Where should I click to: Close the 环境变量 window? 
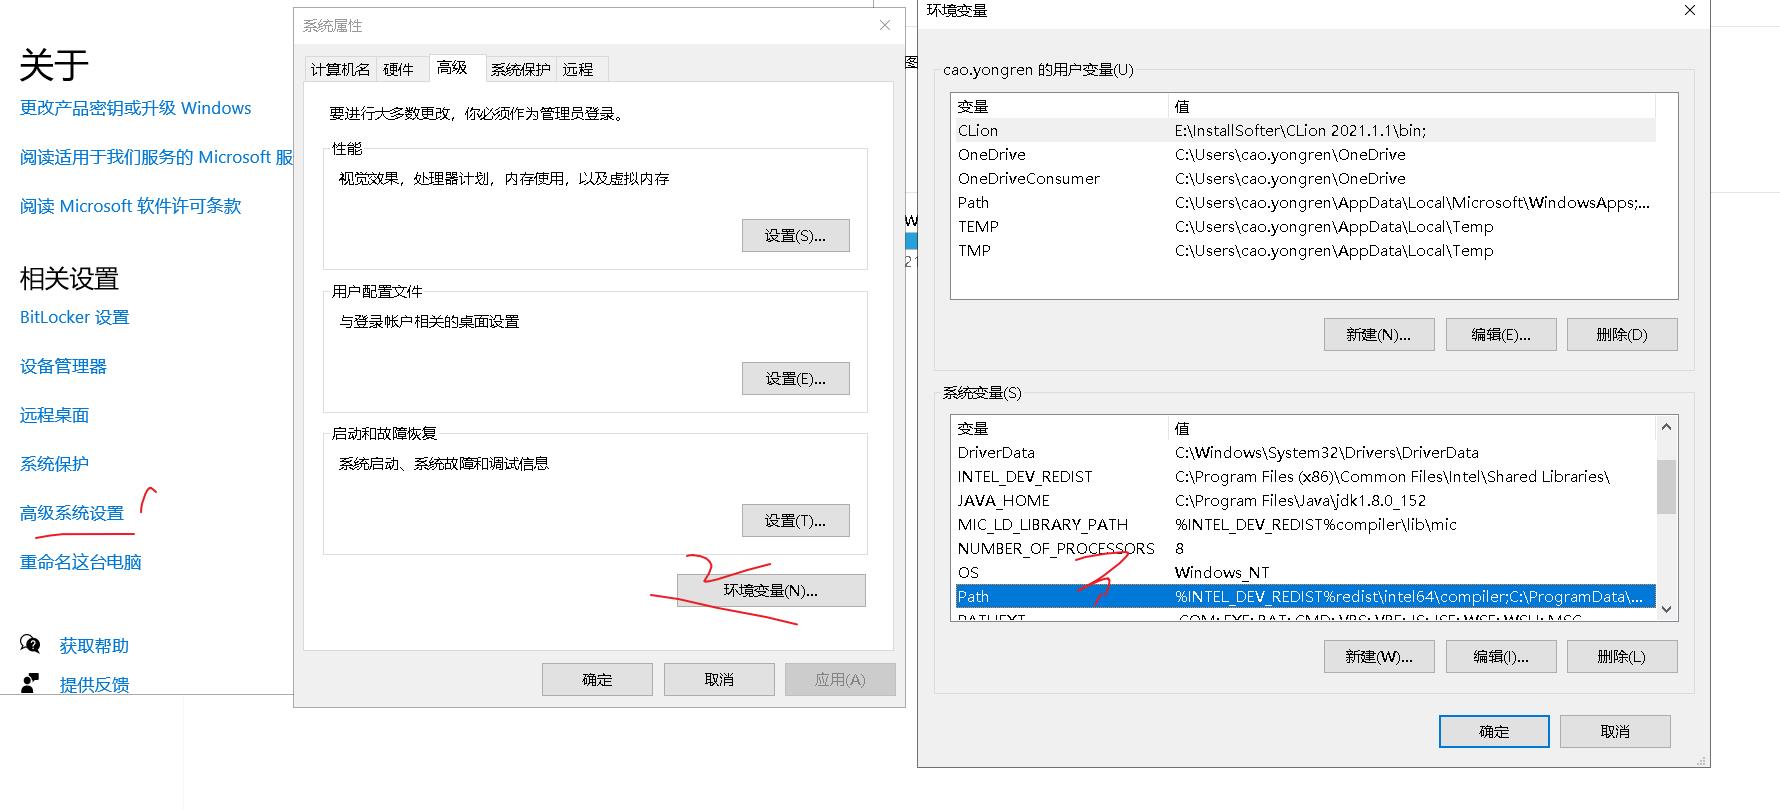pos(1690,10)
